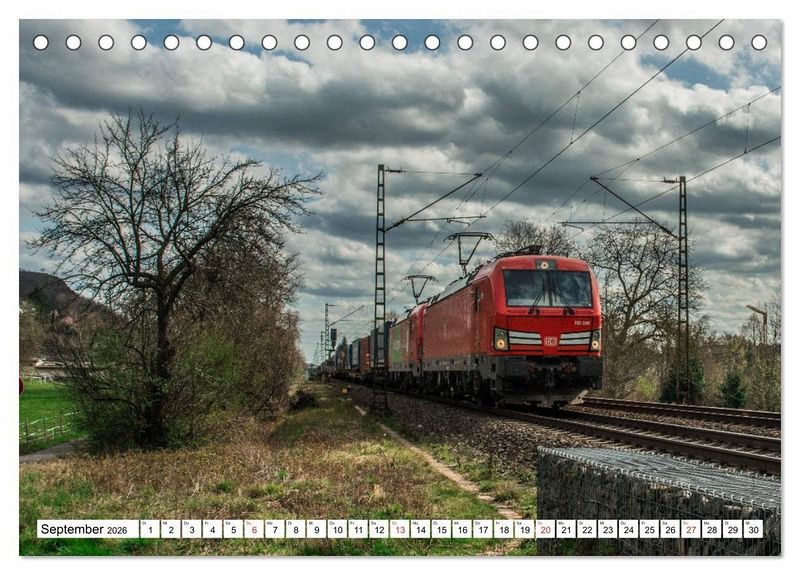Choose date cell 11
Image resolution: width=800 pixels, height=575 pixels.
(358, 529)
